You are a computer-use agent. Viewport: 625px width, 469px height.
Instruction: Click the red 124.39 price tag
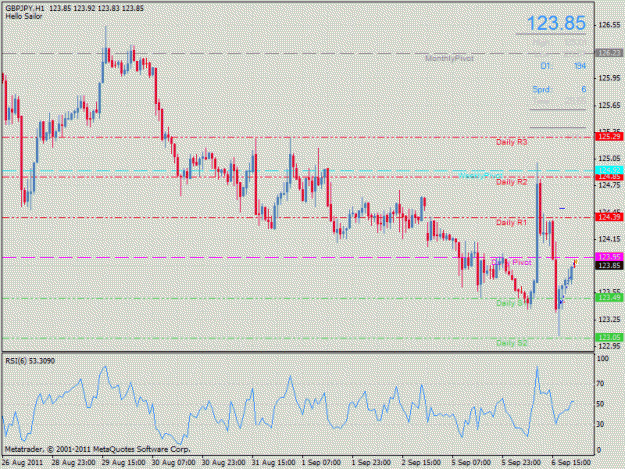click(609, 217)
